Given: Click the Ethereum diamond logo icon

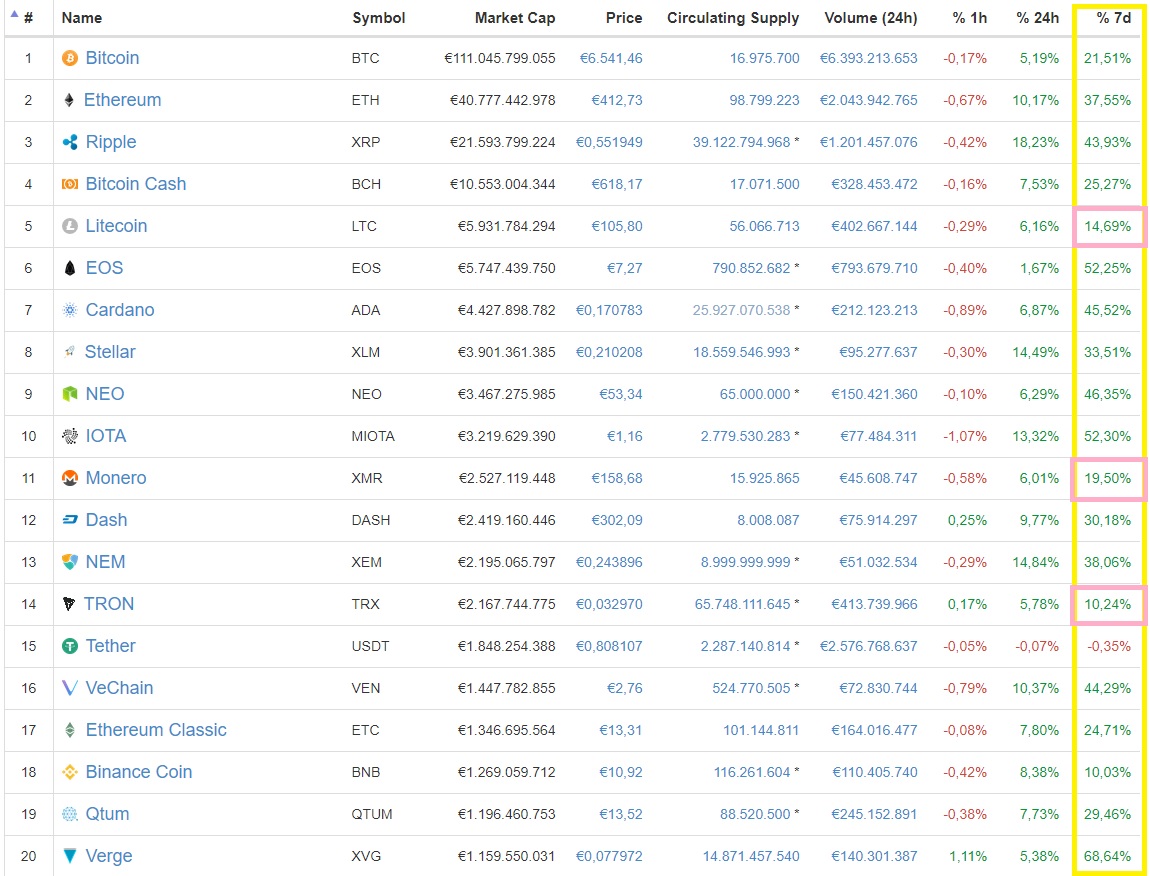Looking at the screenshot, I should (x=69, y=100).
